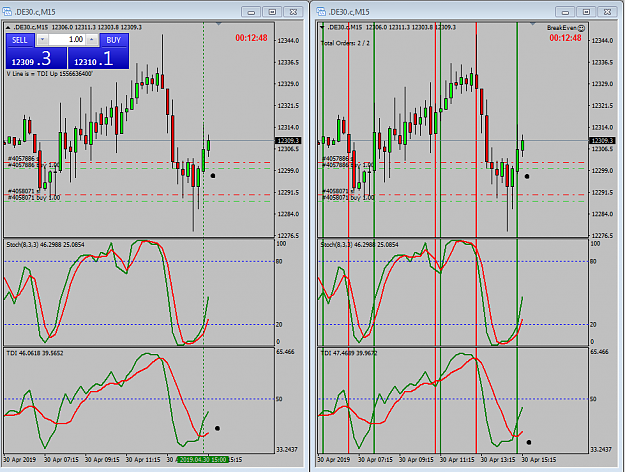Click the .DE30.c,M15 OHLC header in left chart
625x472 pixels.
[x=78, y=28]
